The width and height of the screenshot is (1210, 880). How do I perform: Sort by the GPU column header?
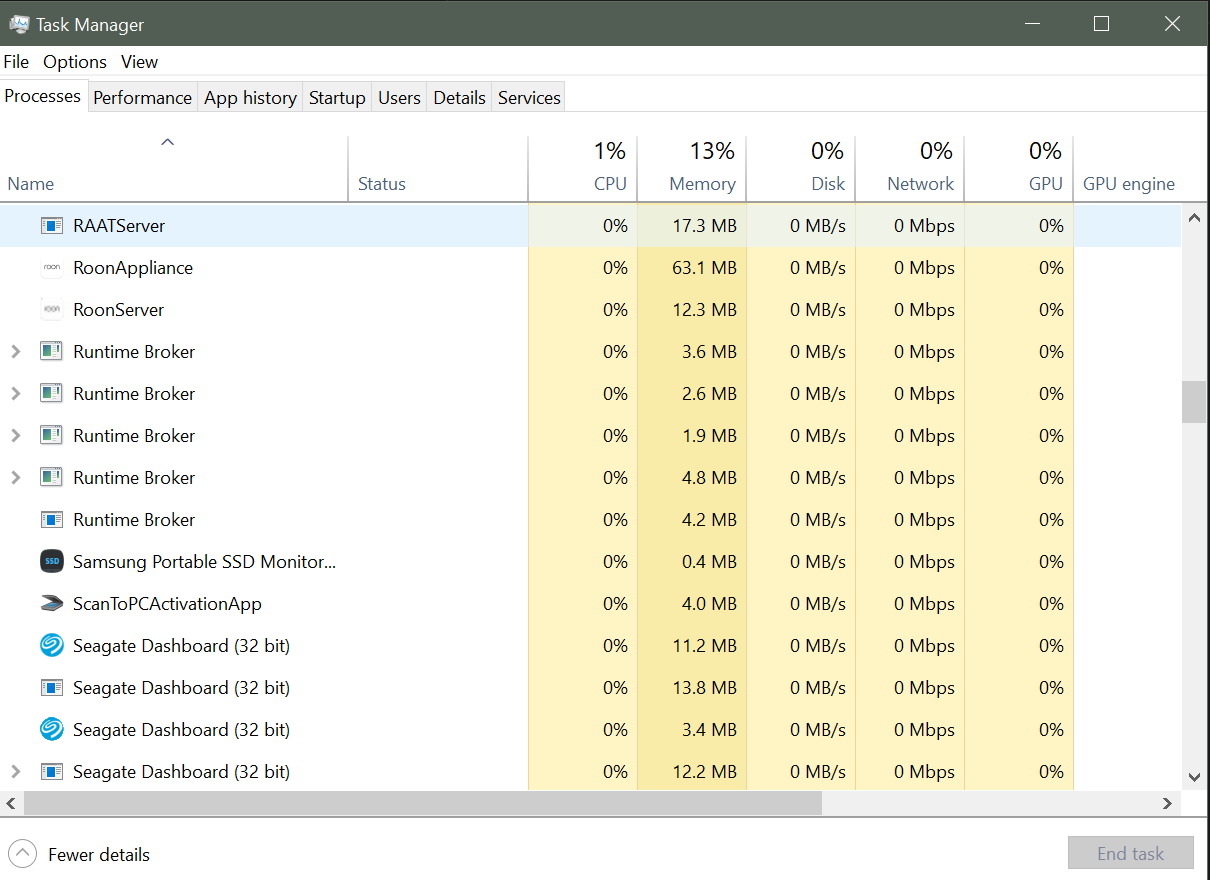[1018, 169]
